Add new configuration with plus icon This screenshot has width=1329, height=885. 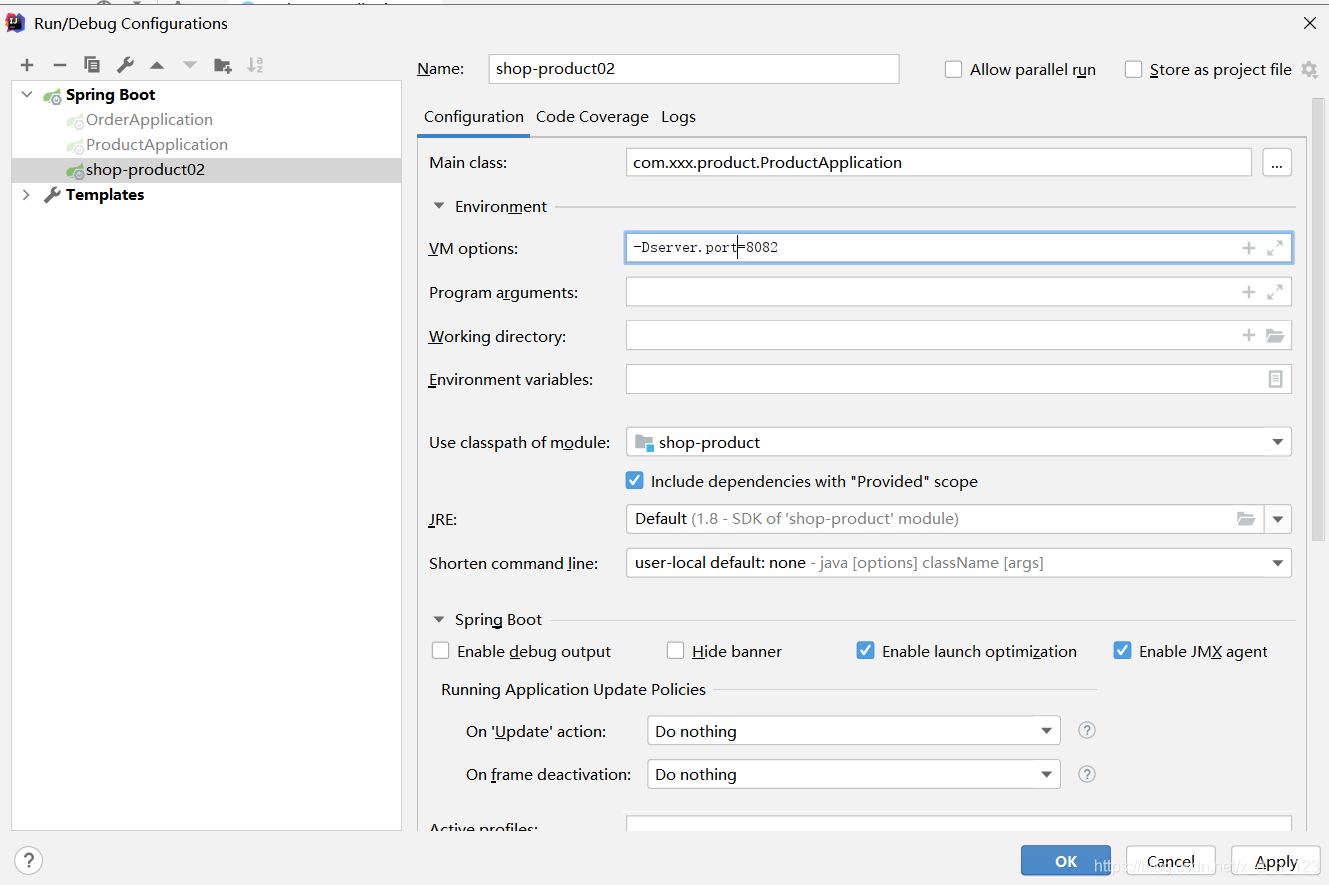pos(27,65)
